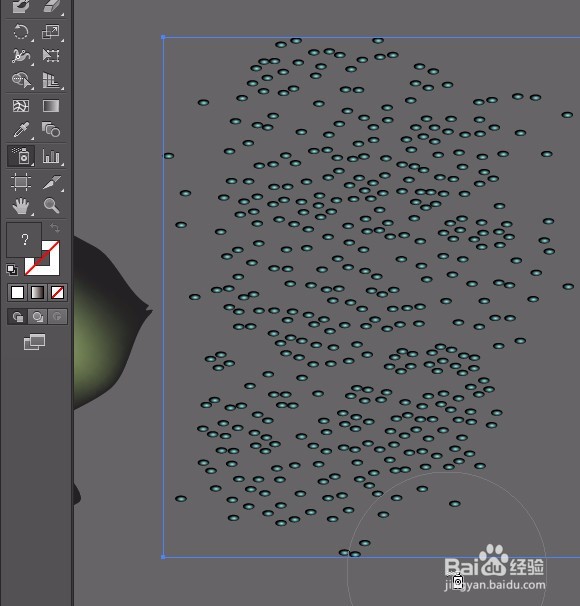Select the Gradient tool
This screenshot has width=580, height=606.
pyautogui.click(x=51, y=106)
